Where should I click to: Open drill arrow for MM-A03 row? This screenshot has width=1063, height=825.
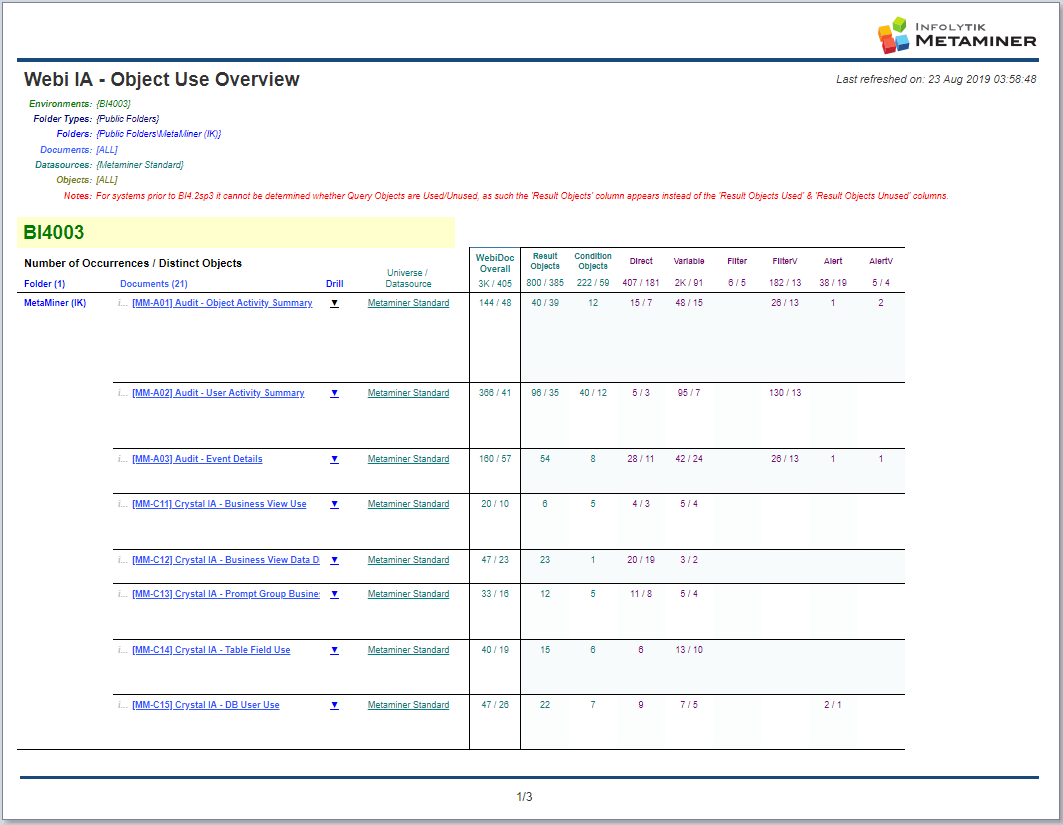point(334,460)
